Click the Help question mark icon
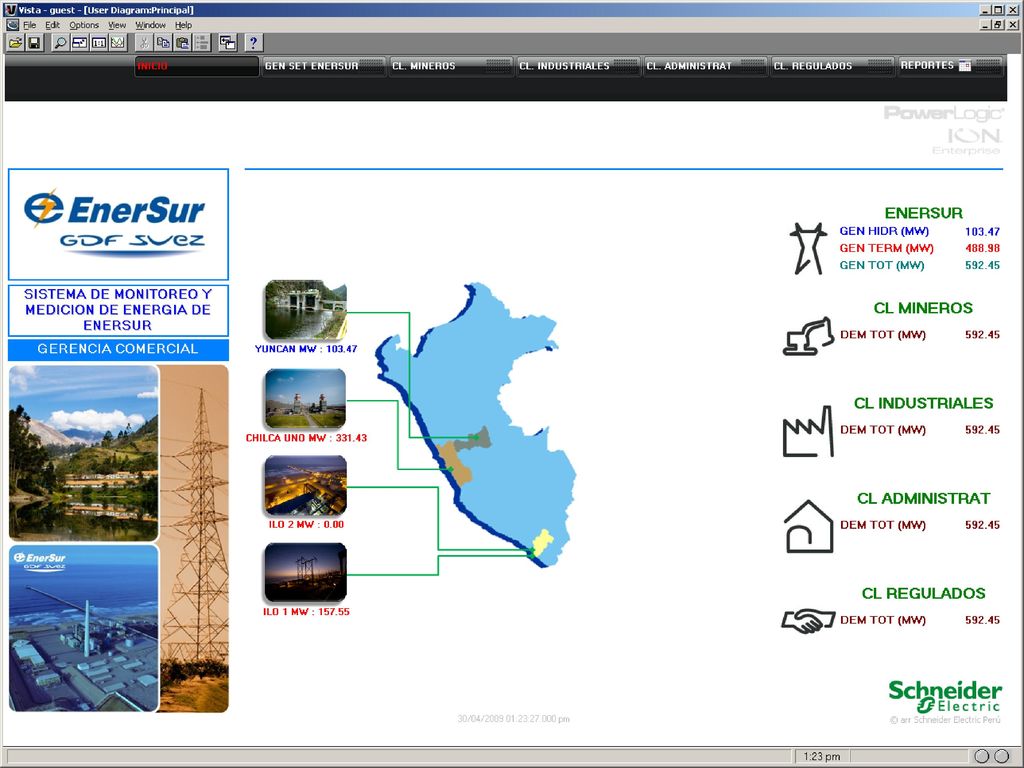The width and height of the screenshot is (1024, 768). pyautogui.click(x=253, y=43)
